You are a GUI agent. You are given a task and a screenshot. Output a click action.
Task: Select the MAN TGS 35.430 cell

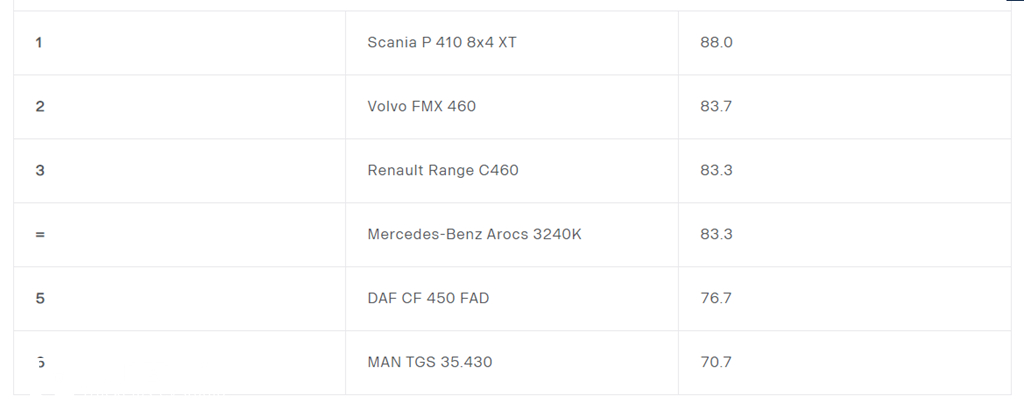[x=430, y=362]
